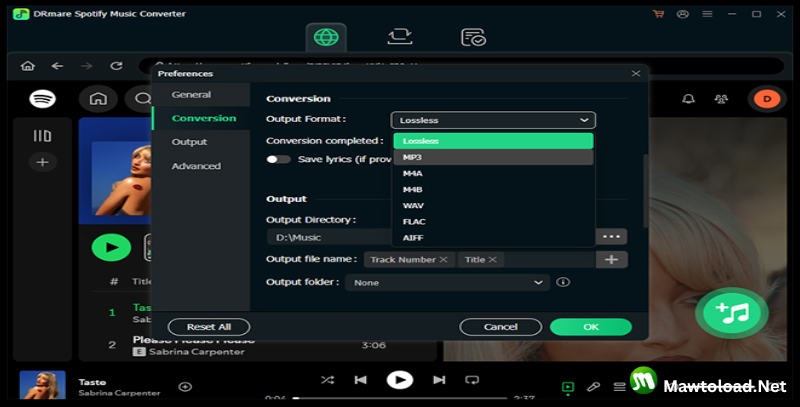Open the built-in web browser tab

326,37
